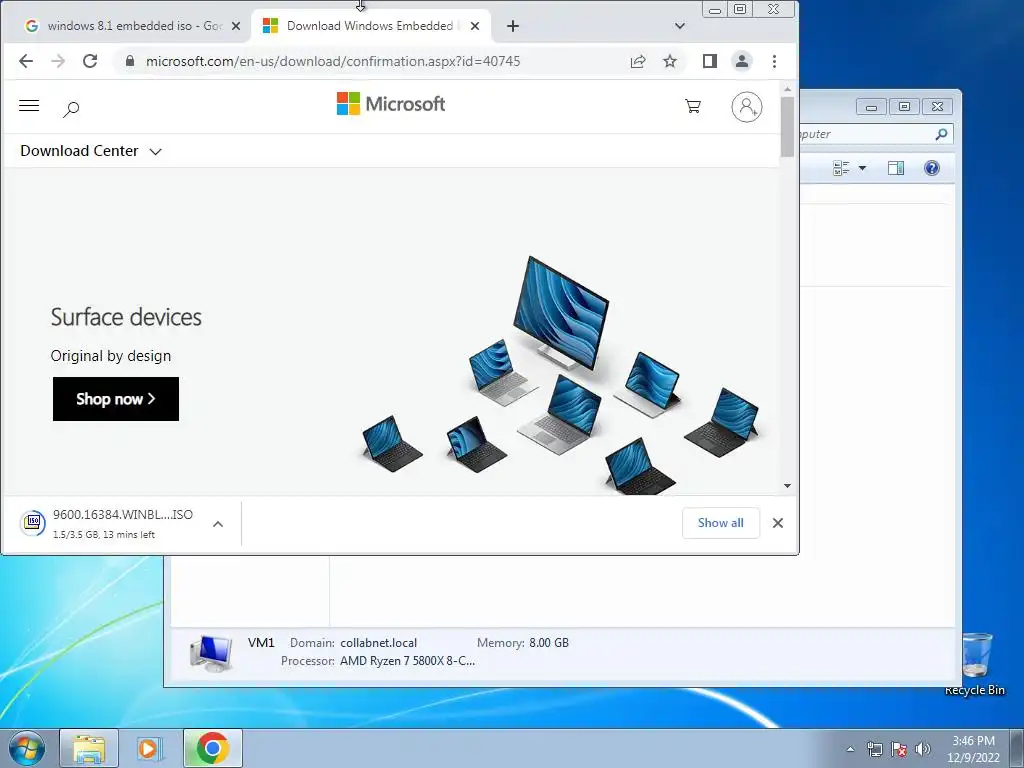Click the Explorer window search box
The width and height of the screenshot is (1024, 768).
(x=875, y=134)
